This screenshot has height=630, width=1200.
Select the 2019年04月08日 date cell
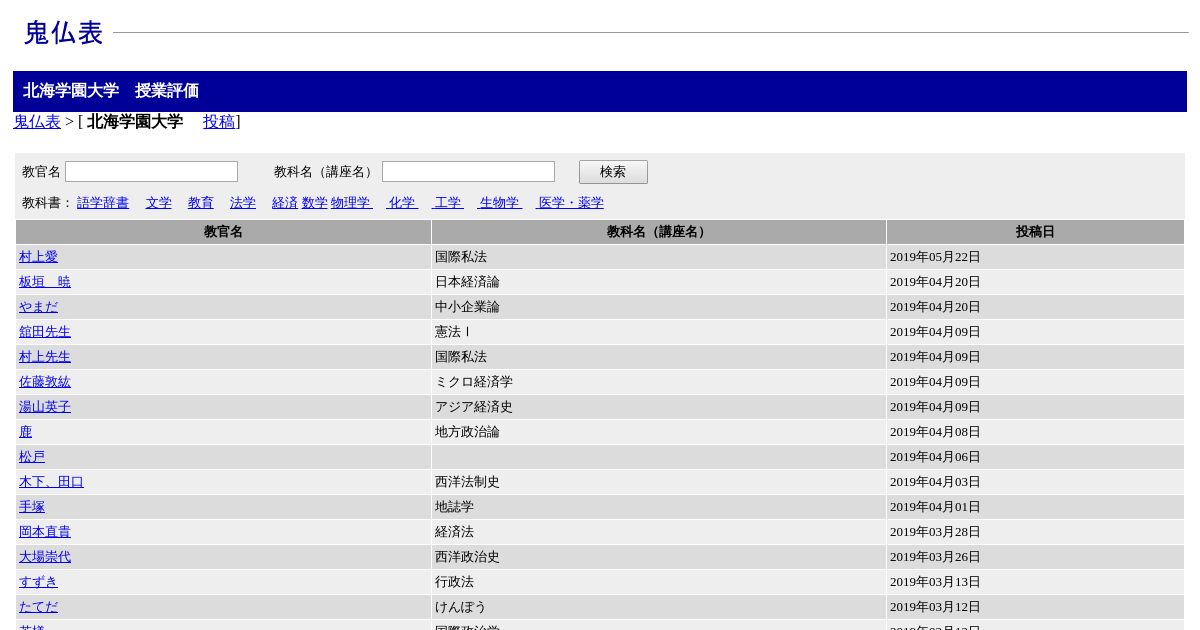(x=1035, y=432)
